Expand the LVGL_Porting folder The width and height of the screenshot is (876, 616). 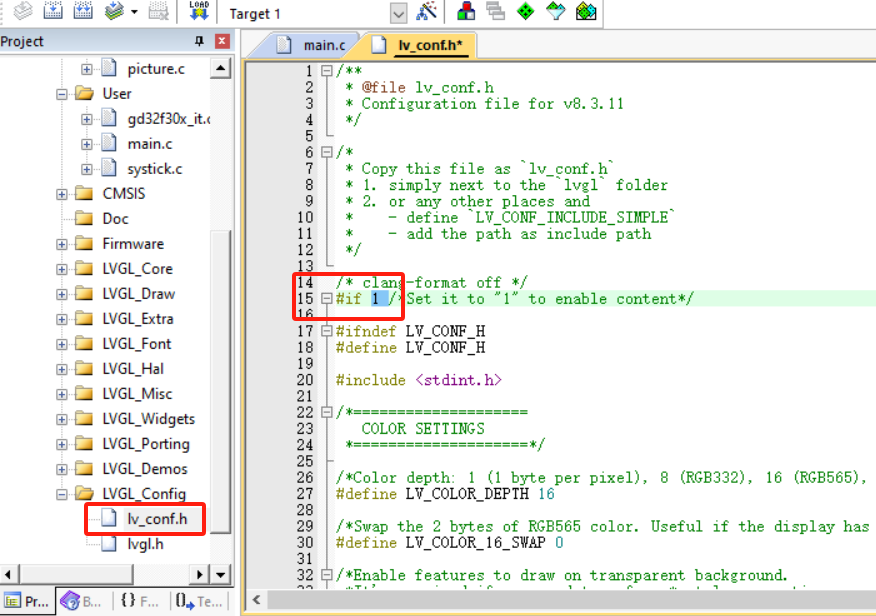[x=61, y=445]
